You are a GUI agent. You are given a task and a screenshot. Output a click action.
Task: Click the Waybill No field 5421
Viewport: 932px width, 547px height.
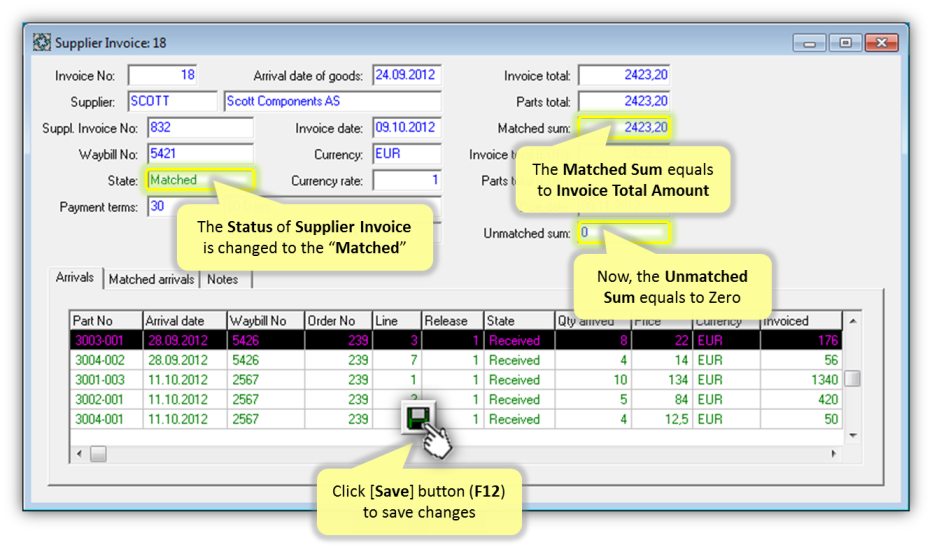[199, 154]
